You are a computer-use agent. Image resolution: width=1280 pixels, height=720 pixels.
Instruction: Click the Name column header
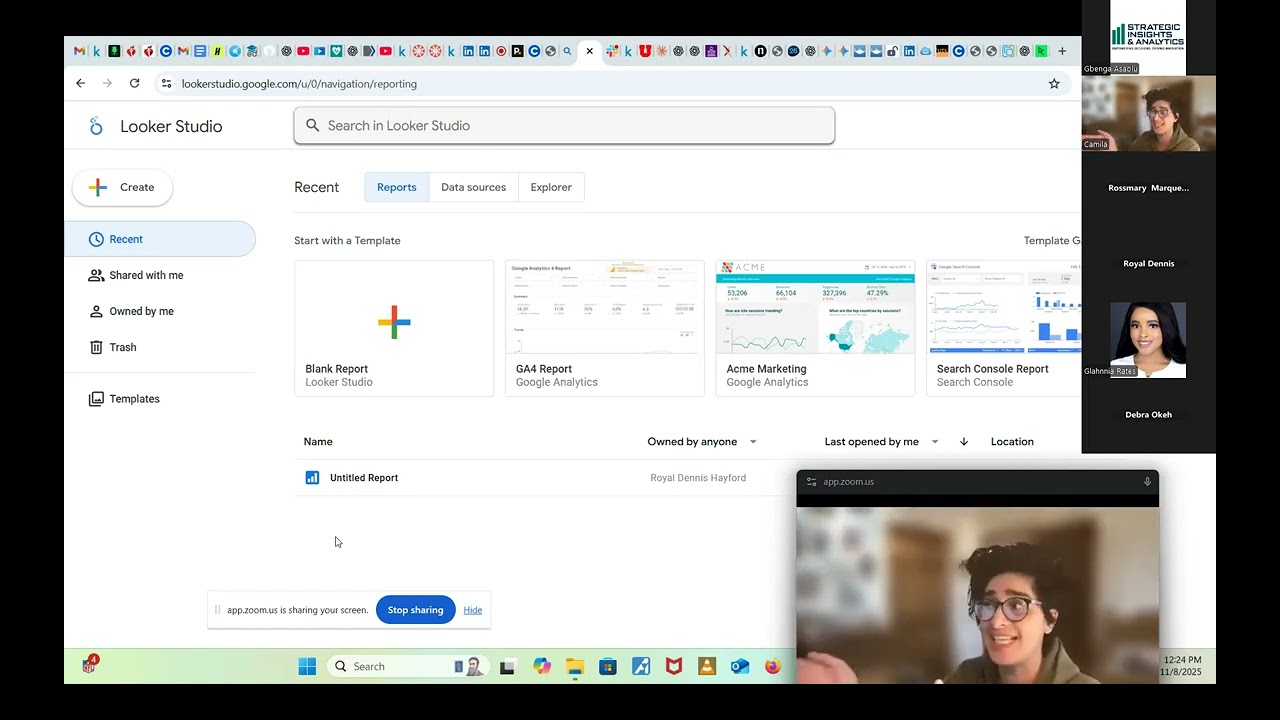[x=318, y=442]
